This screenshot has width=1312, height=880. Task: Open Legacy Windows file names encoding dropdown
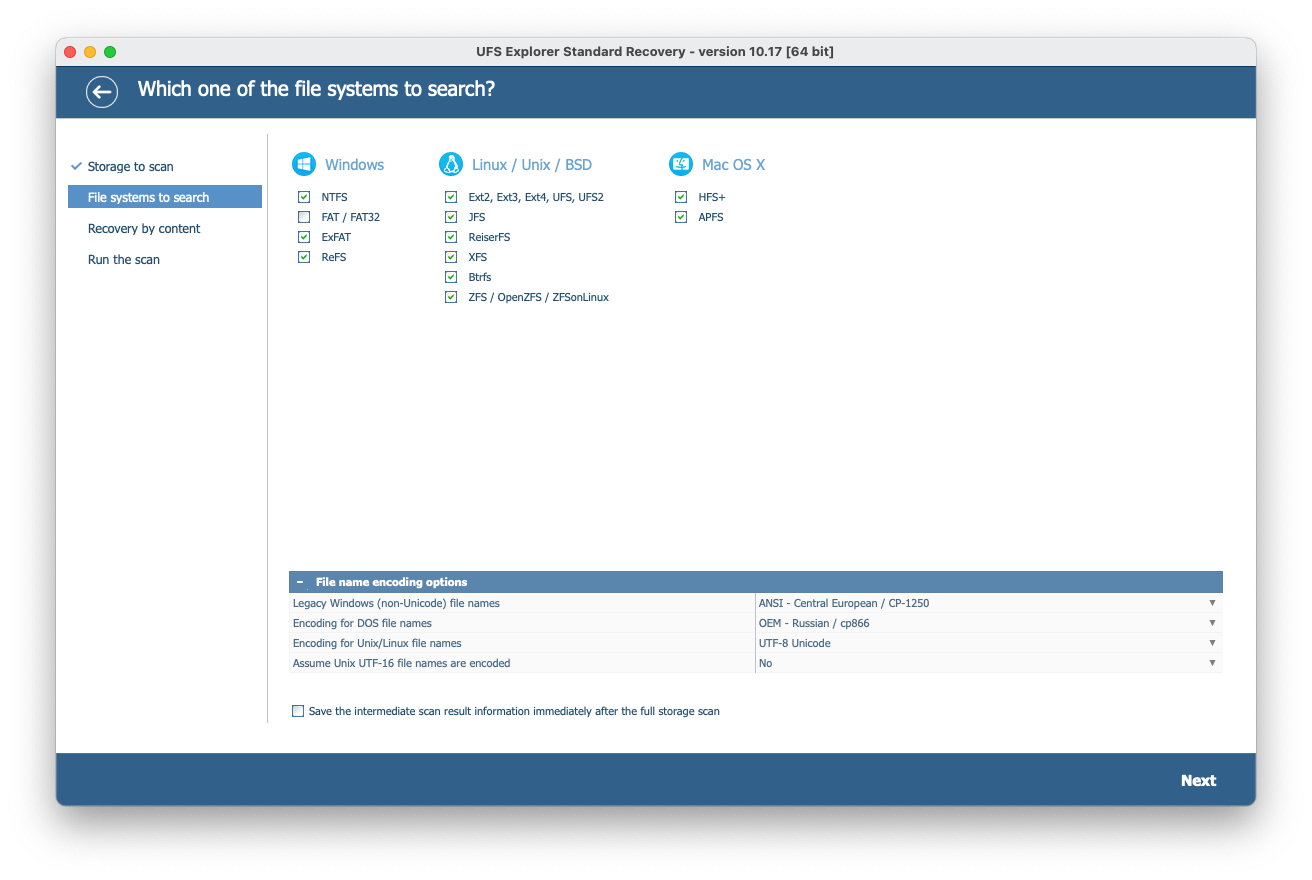pos(989,603)
